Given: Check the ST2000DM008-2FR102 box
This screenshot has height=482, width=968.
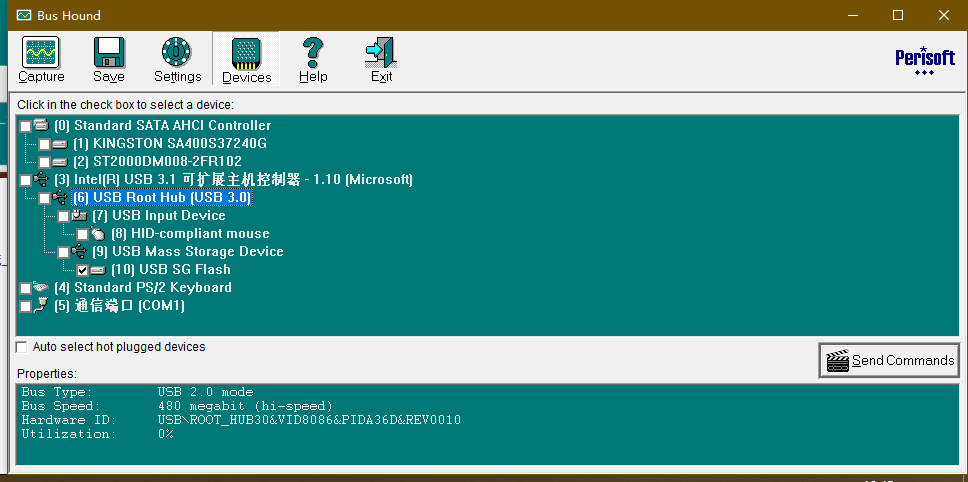Looking at the screenshot, I should 44,162.
